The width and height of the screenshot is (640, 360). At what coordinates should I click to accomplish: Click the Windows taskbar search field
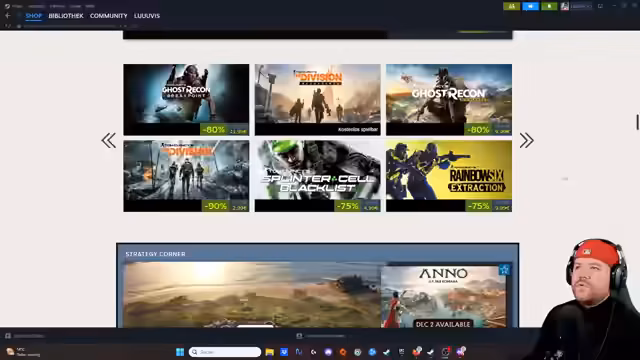[x=225, y=352]
